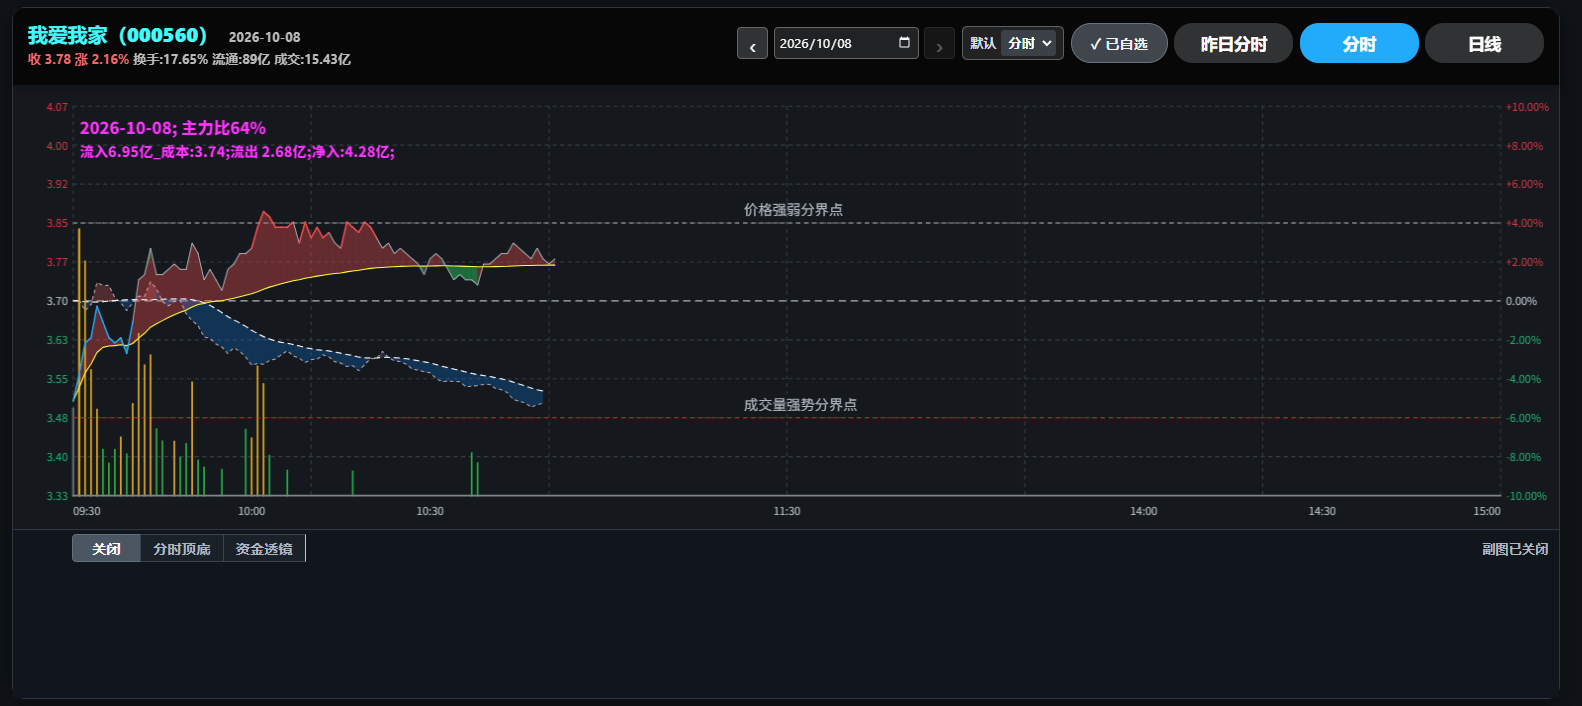The image size is (1582, 706).
Task: Toggle 已自选 watchlist button
Action: tap(1119, 44)
